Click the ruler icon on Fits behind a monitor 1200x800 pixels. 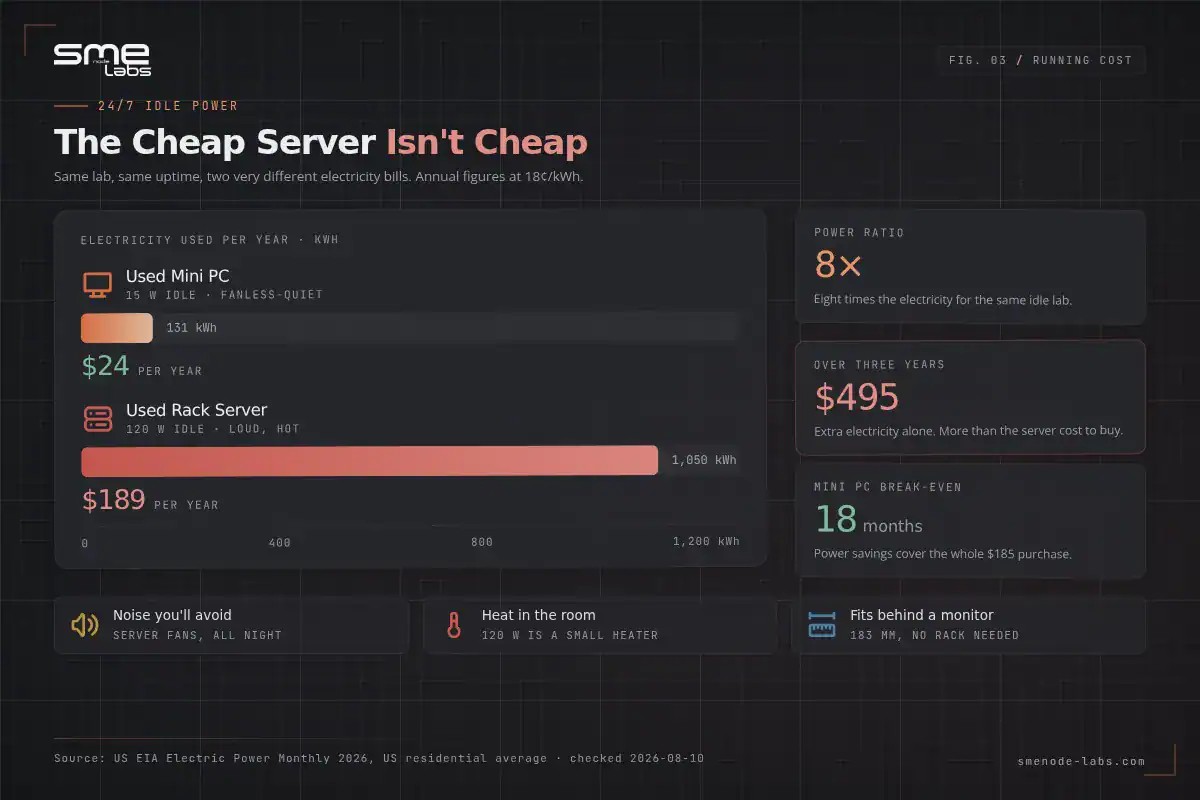click(822, 625)
